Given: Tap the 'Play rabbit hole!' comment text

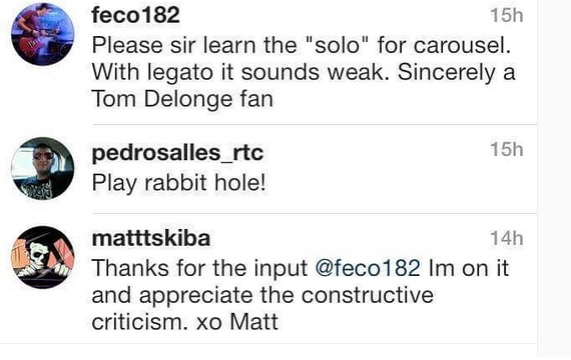Looking at the screenshot, I should (179, 183).
